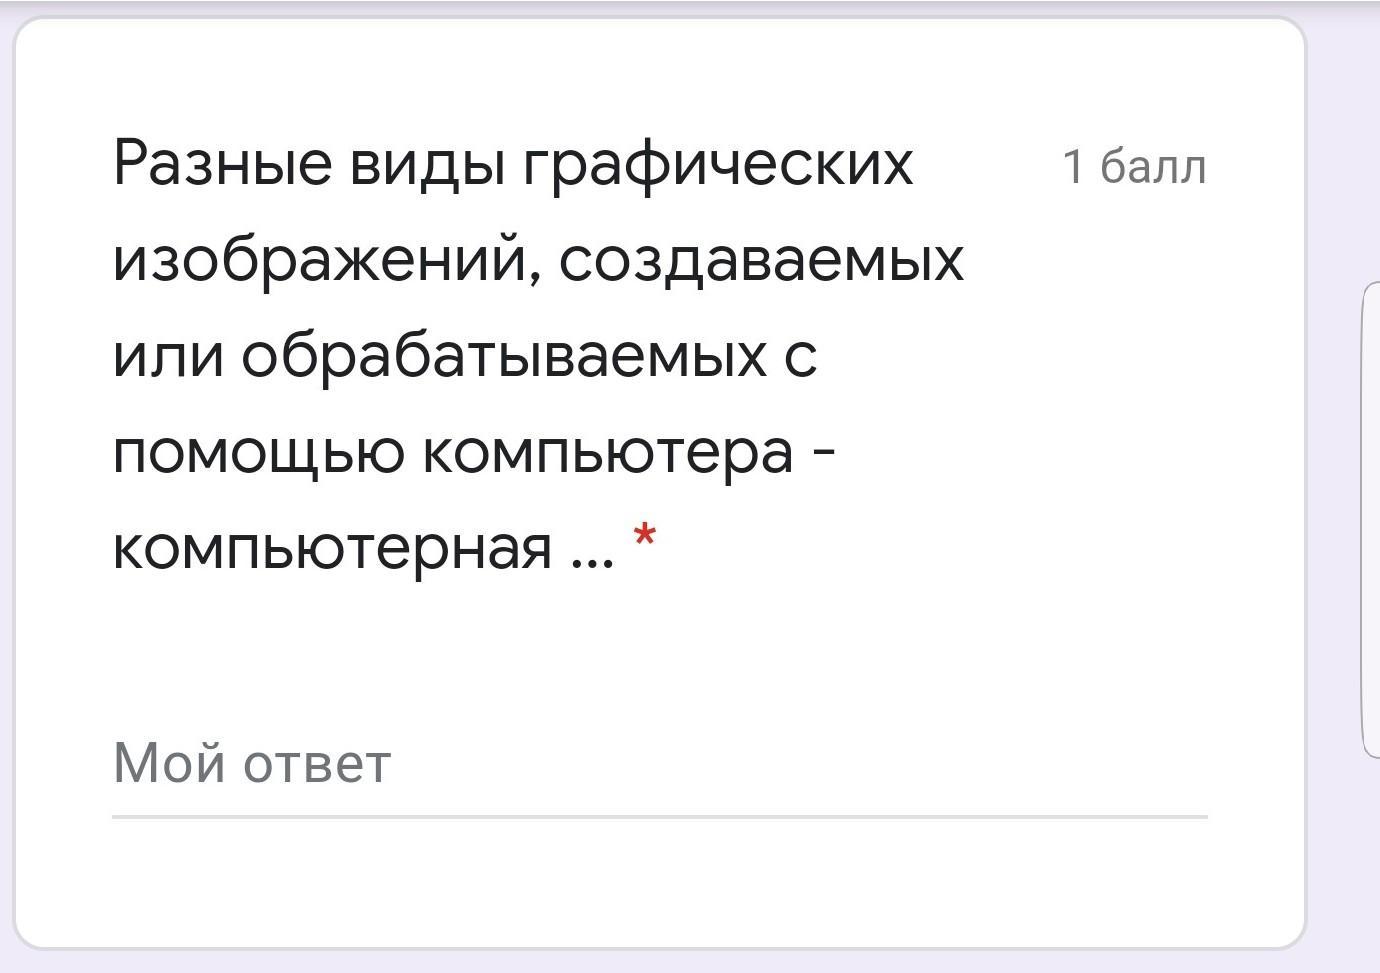Select the word "графических" in the question

718,166
